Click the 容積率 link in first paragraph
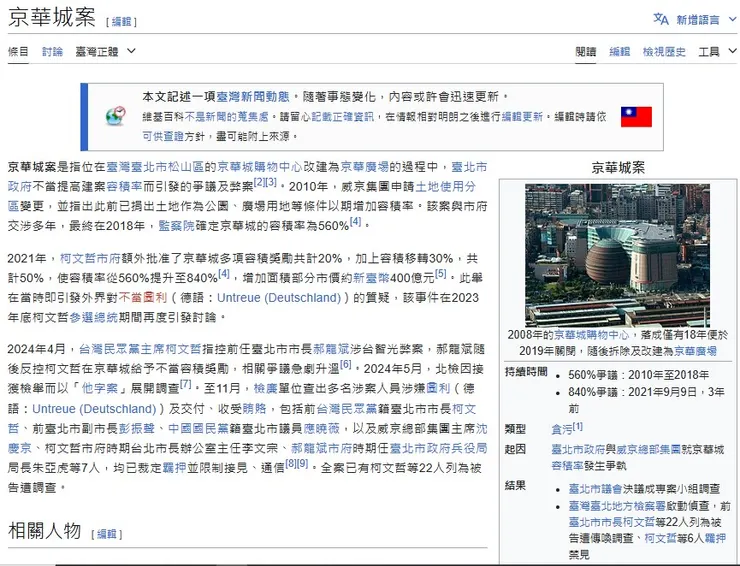 [124, 186]
